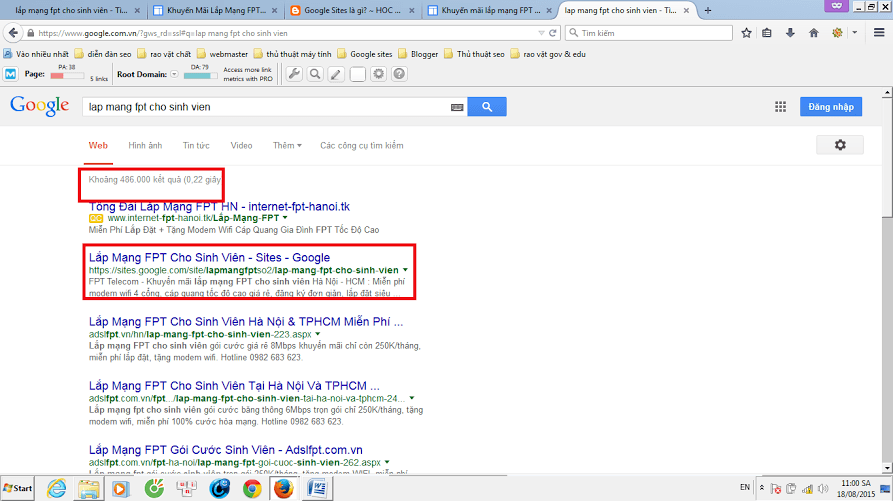Open Google search settings gear
Screen dimensions: 893x501
coord(840,145)
